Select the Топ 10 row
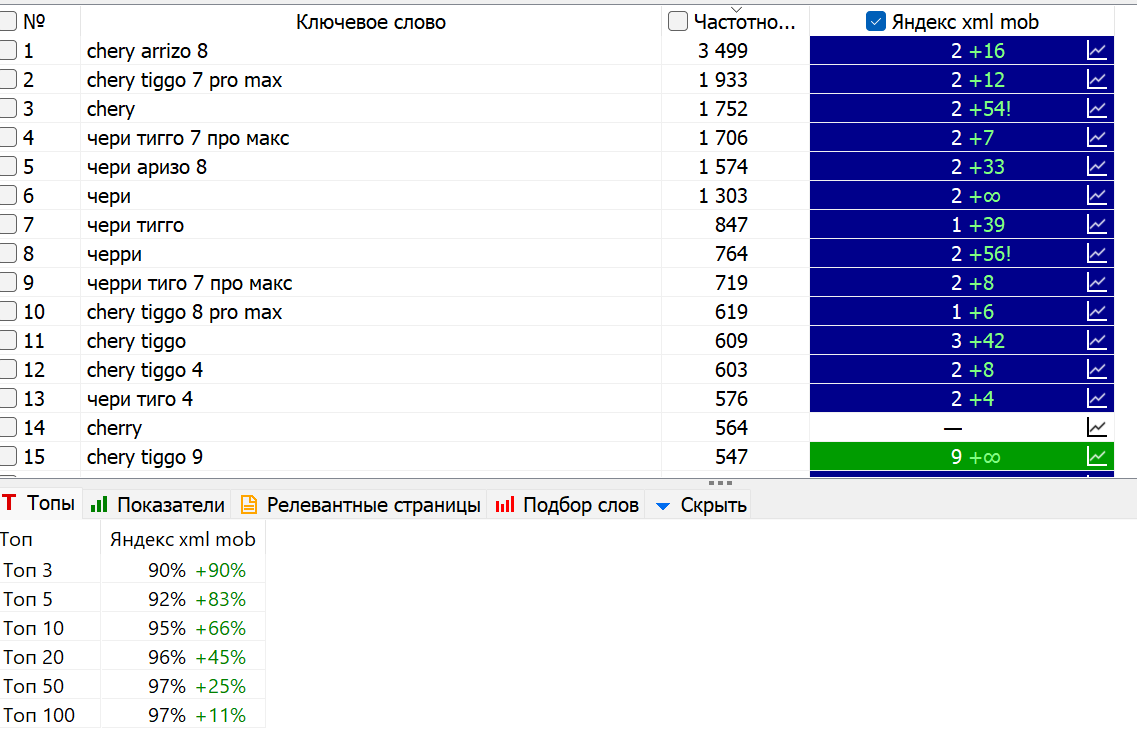 click(x=133, y=628)
